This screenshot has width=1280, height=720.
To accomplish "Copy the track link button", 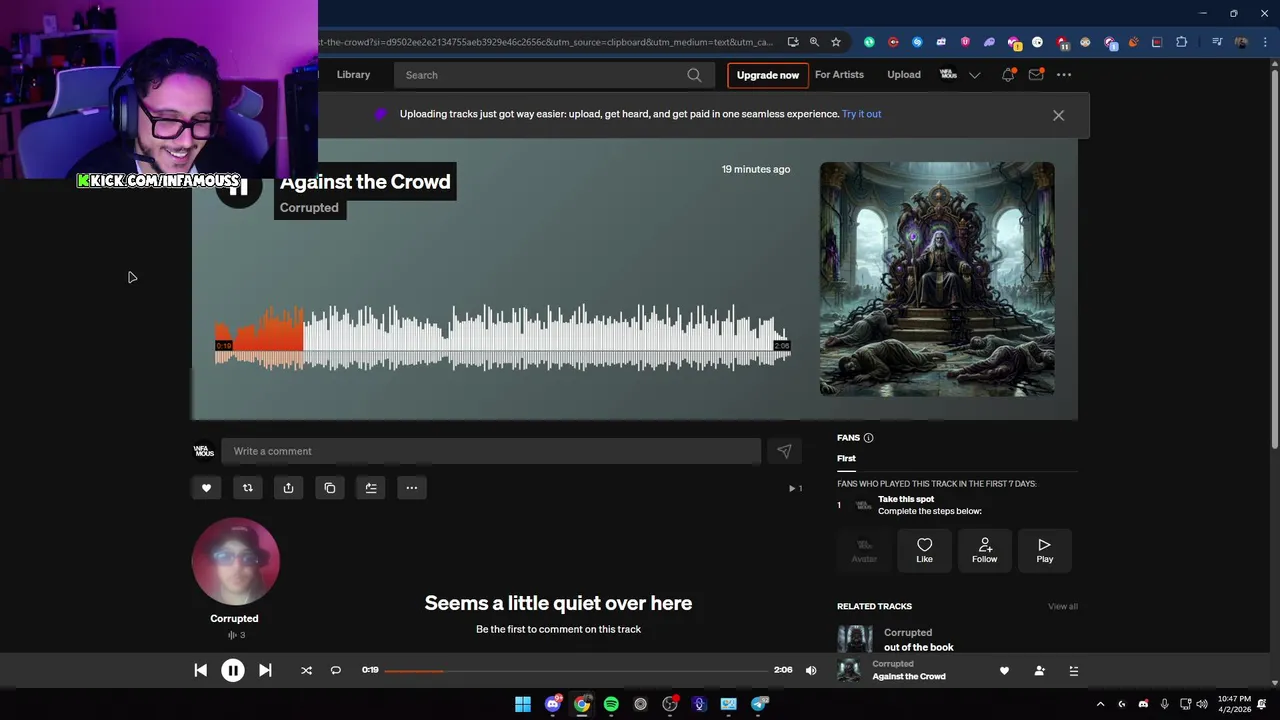I will (329, 488).
